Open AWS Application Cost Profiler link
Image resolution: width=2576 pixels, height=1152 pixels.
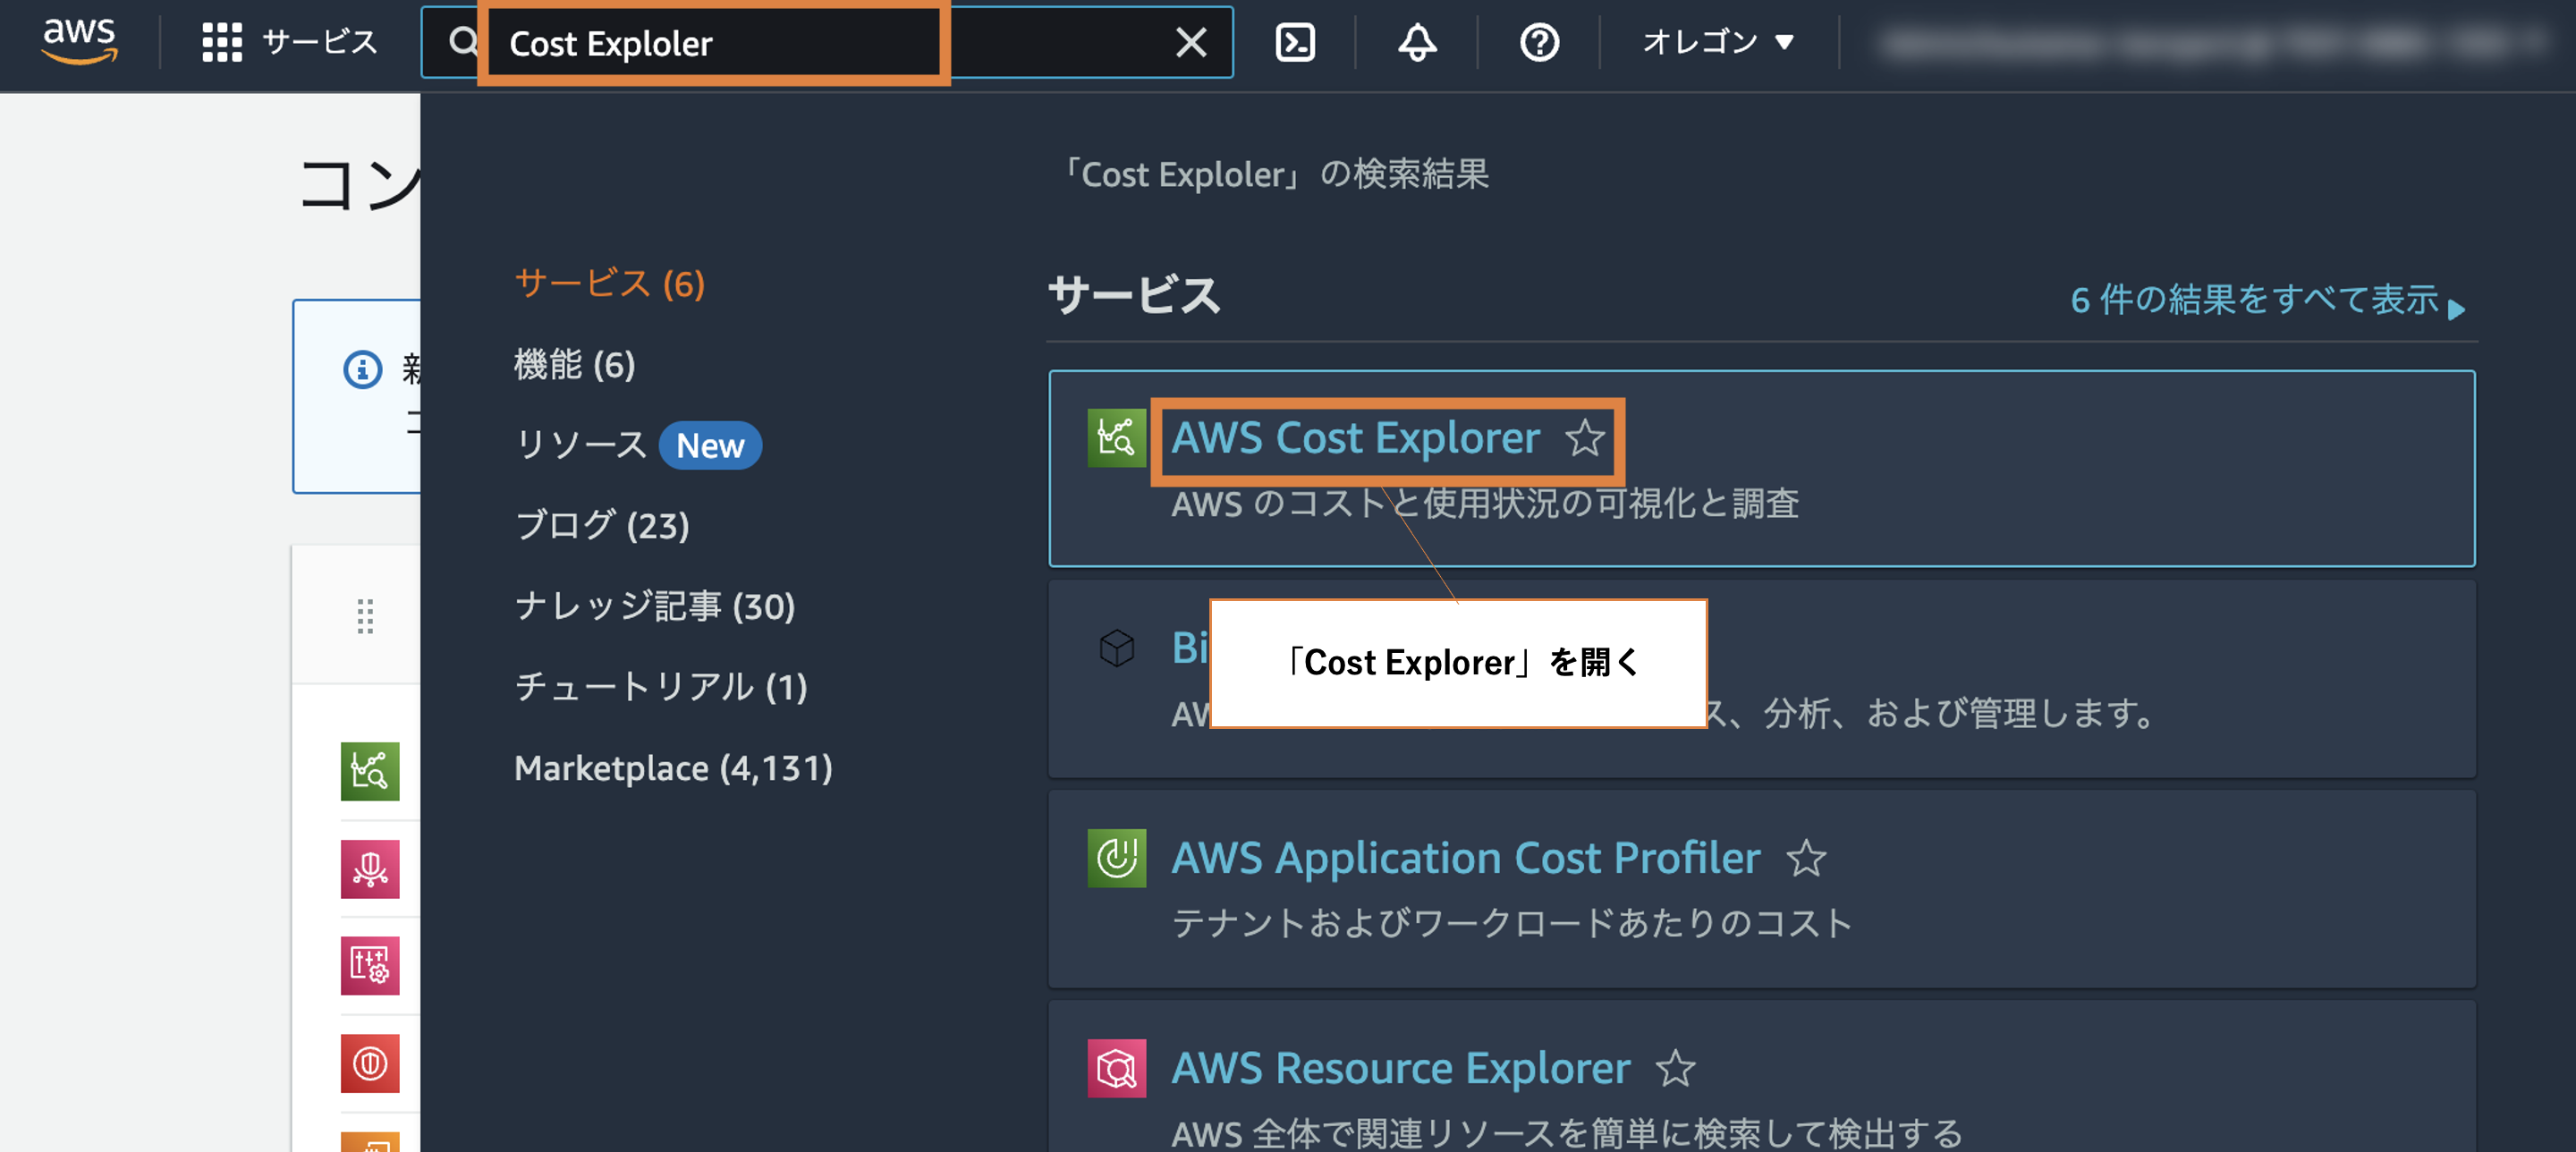(1465, 858)
